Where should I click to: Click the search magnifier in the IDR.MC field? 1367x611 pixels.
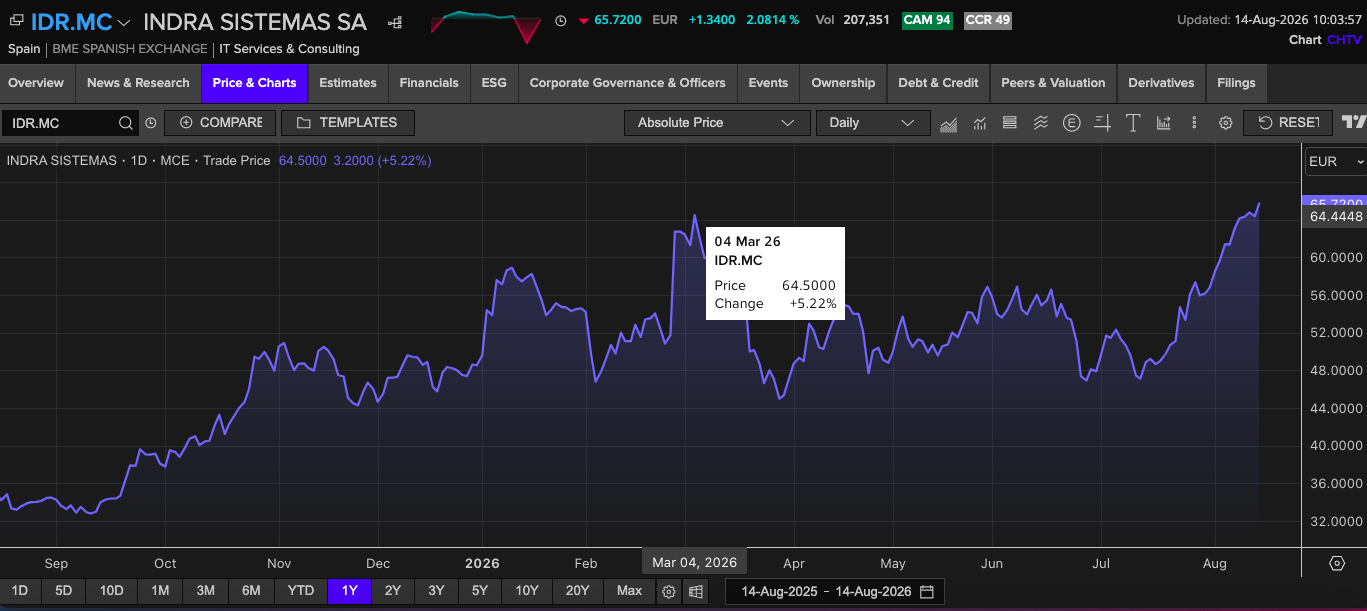pyautogui.click(x=126, y=123)
